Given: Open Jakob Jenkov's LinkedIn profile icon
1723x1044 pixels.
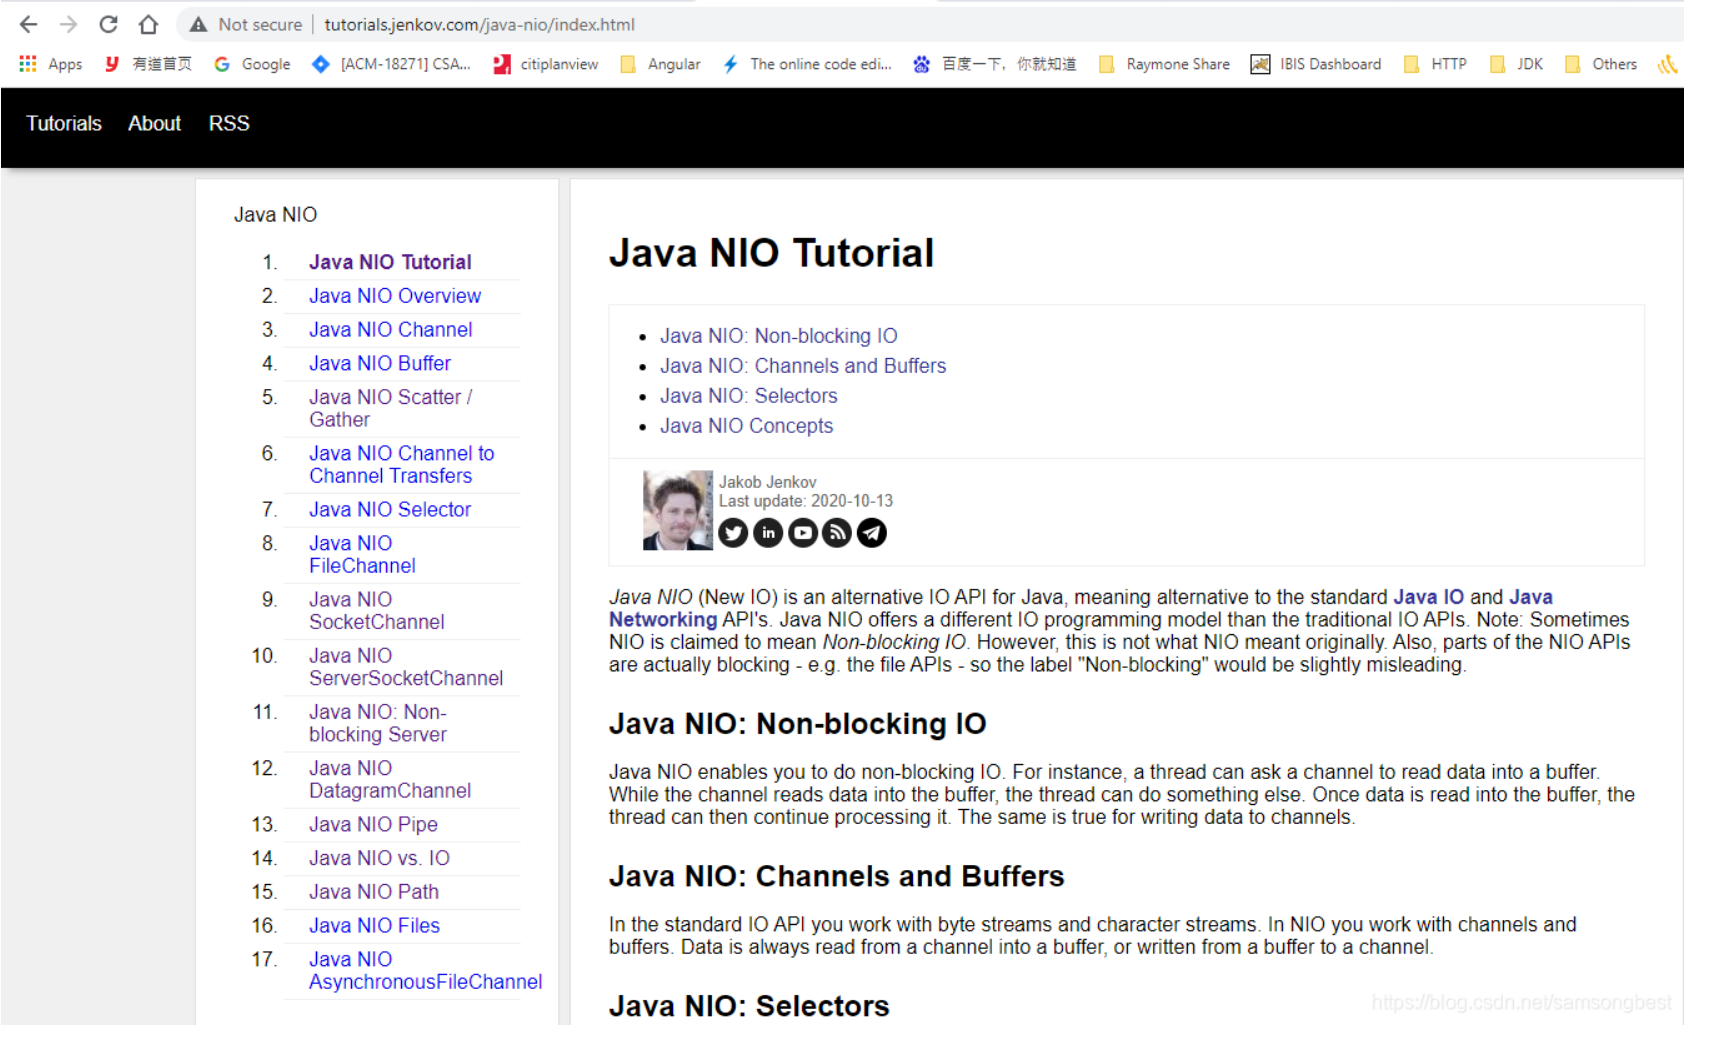Looking at the screenshot, I should pos(768,533).
